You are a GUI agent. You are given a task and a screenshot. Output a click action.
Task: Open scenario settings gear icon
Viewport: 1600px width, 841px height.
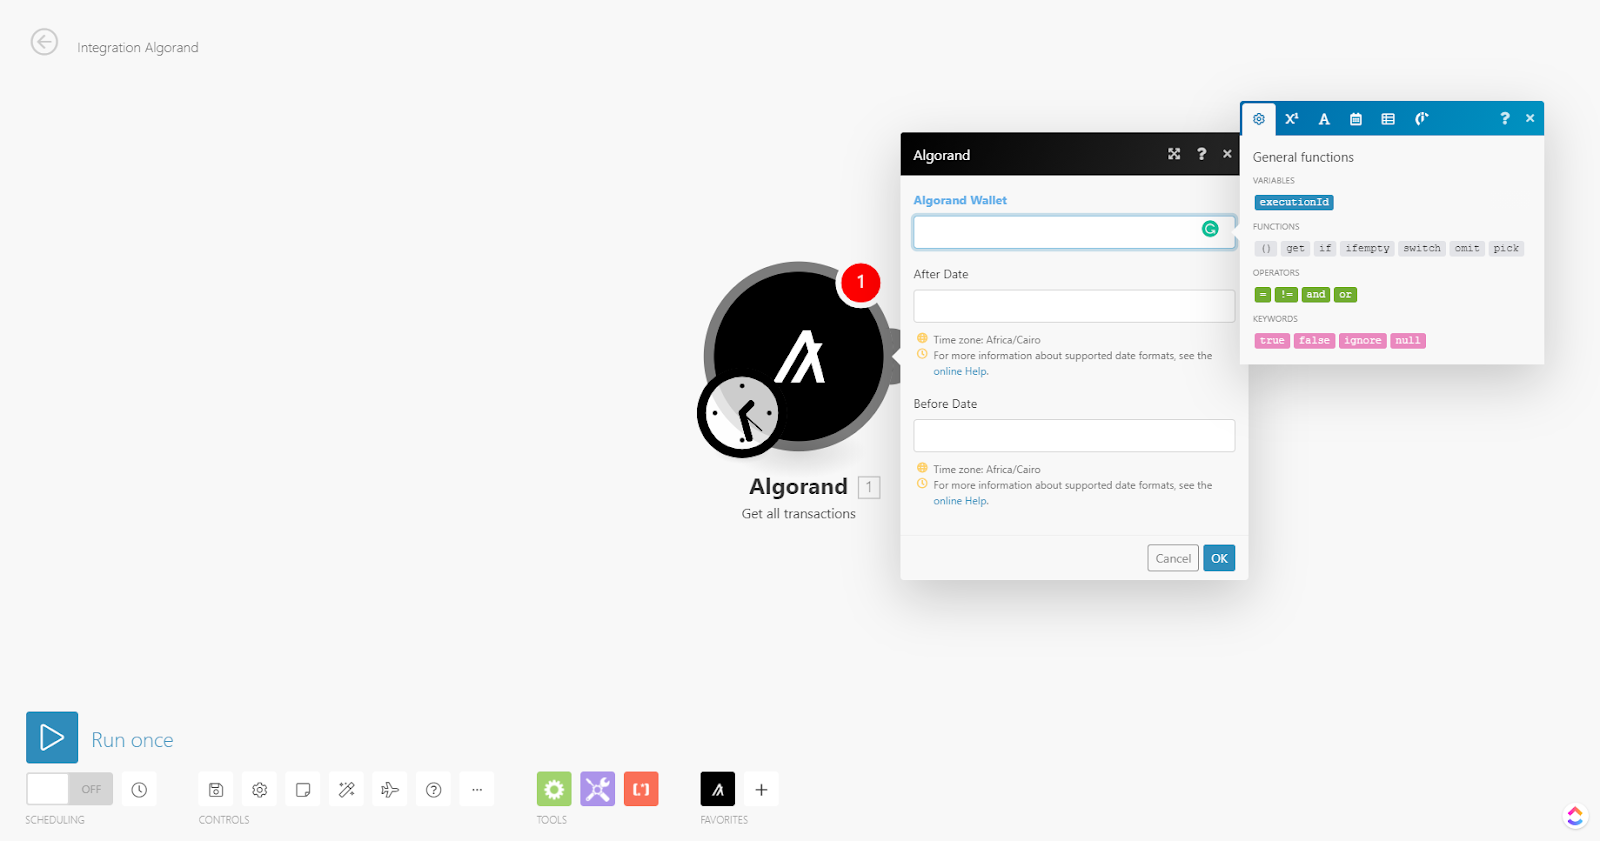pyautogui.click(x=260, y=790)
